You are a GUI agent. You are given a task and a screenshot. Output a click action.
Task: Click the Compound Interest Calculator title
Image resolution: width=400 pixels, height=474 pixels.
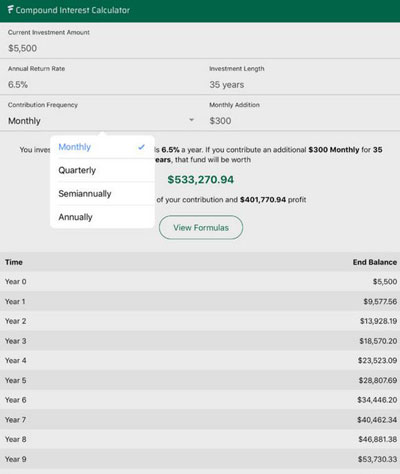[x=73, y=10]
